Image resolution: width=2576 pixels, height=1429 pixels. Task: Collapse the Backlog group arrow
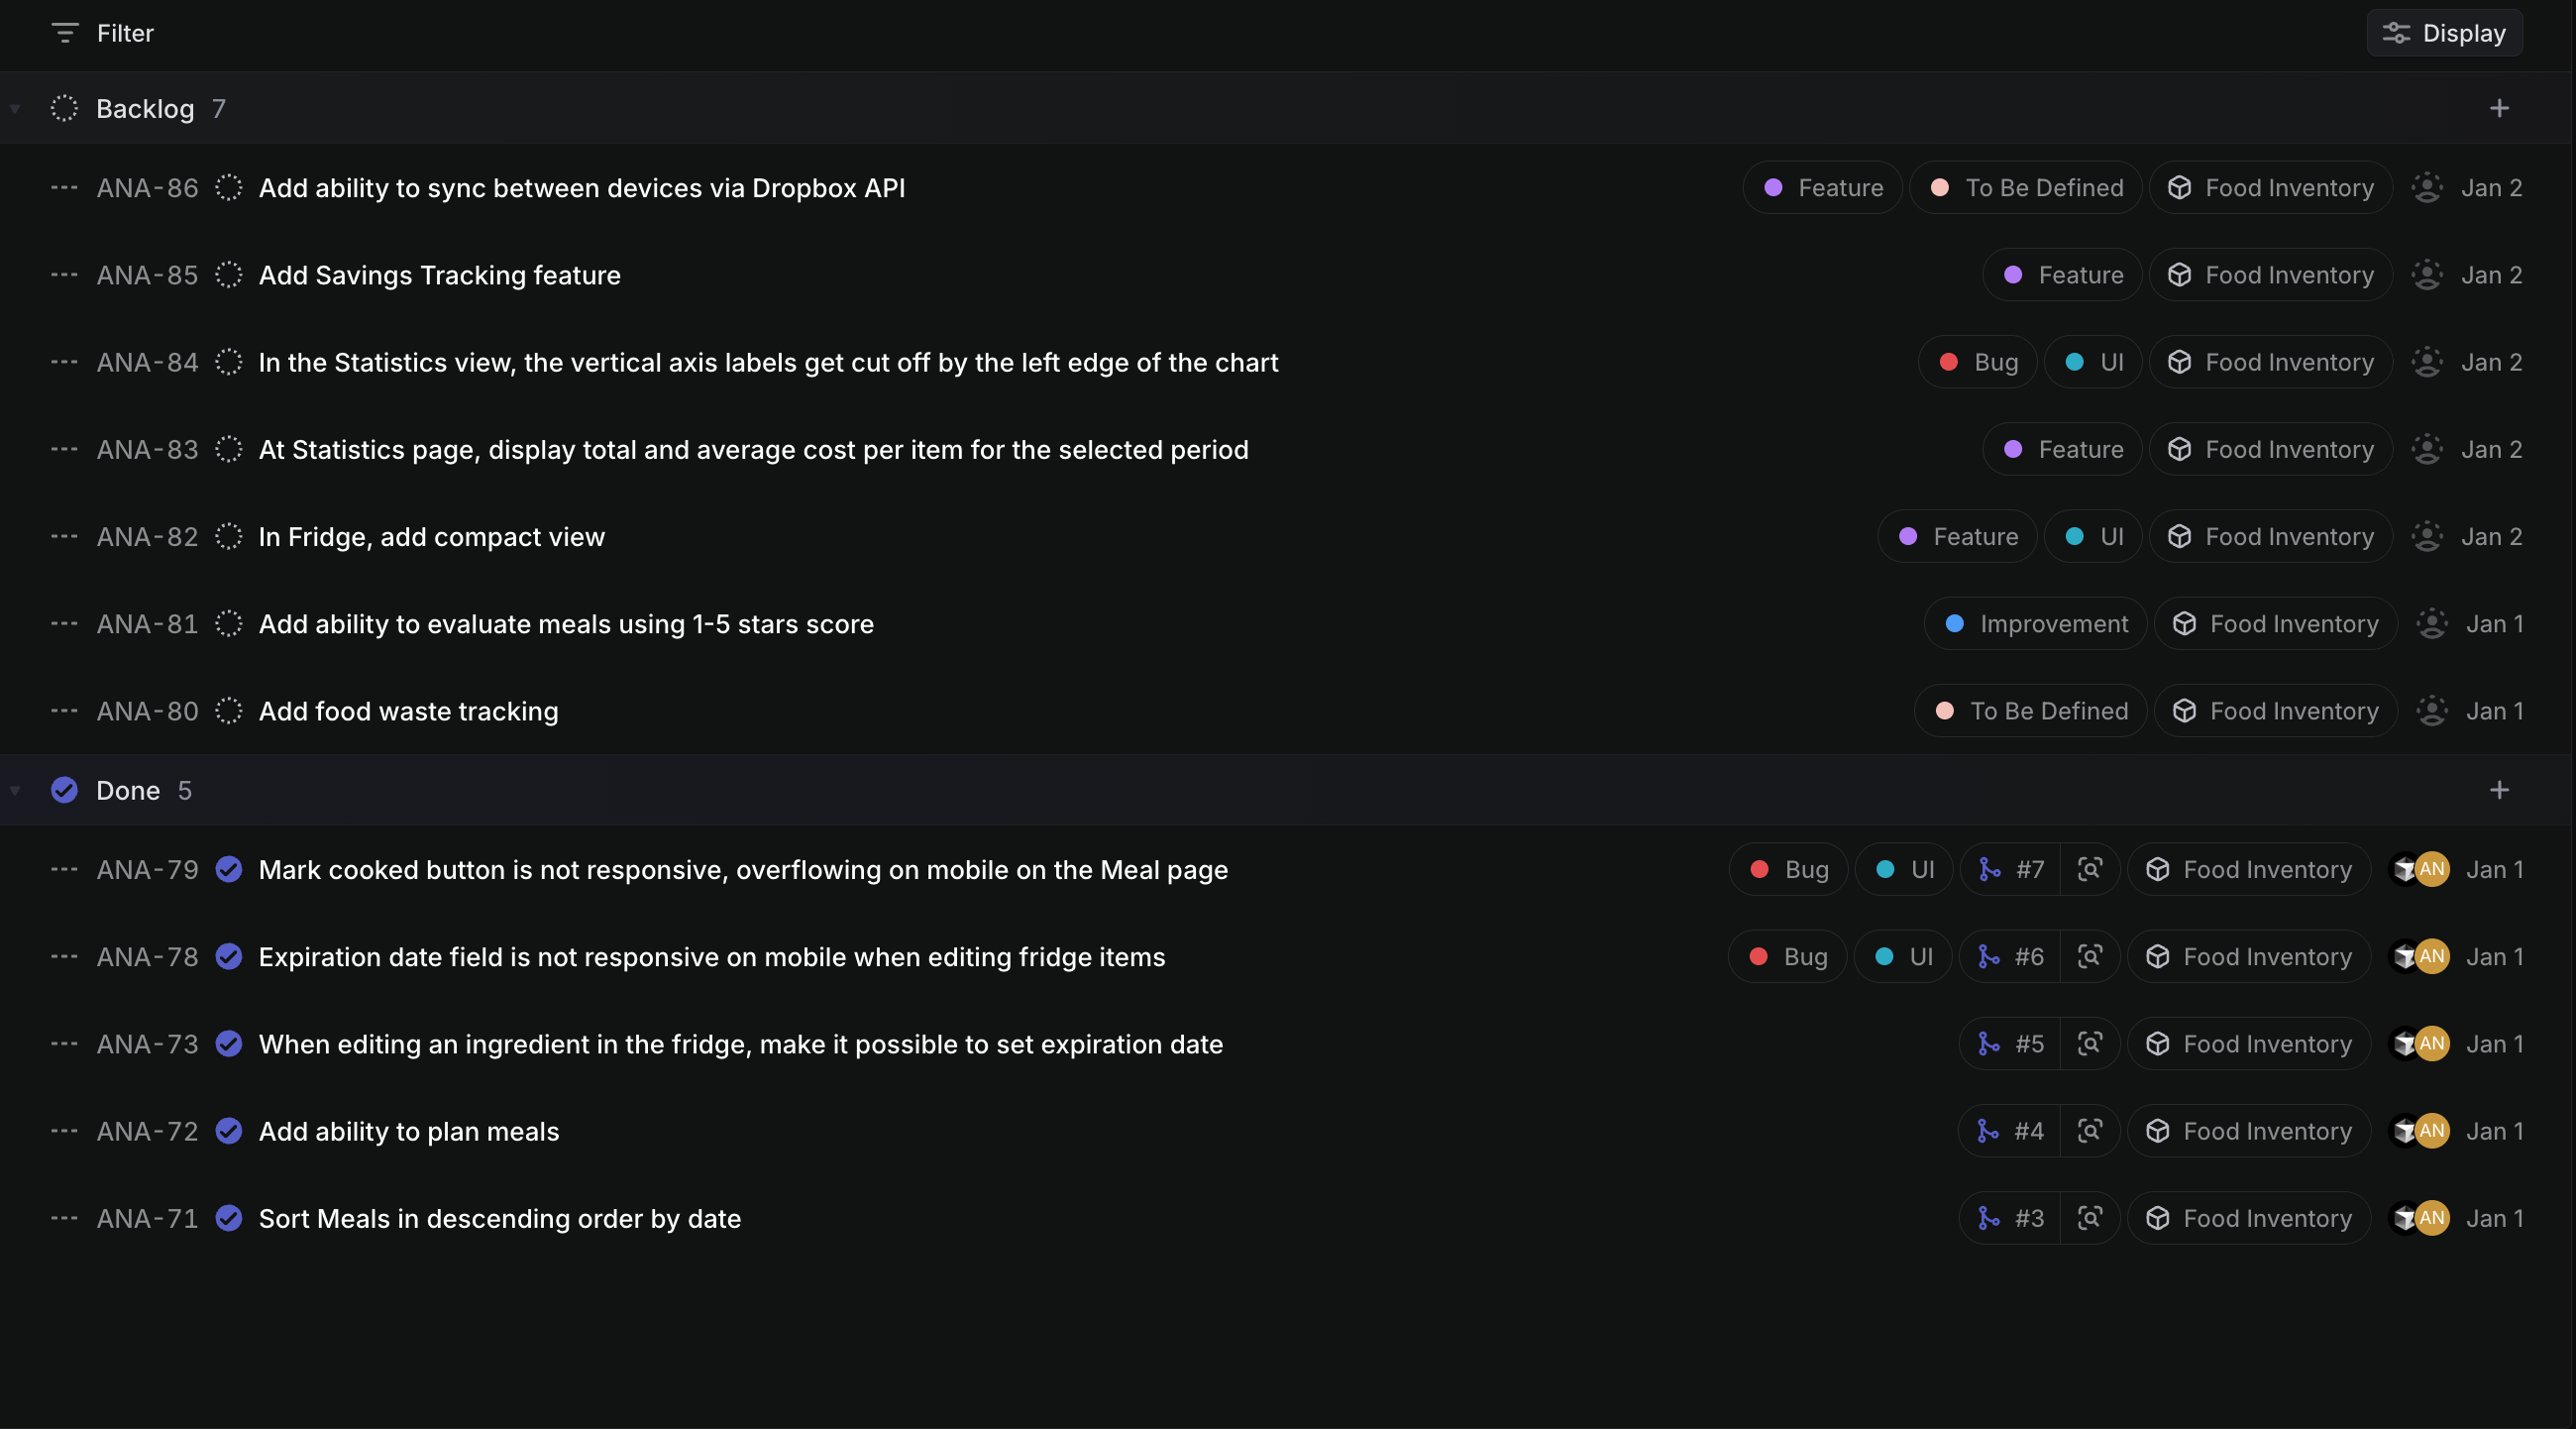point(15,108)
